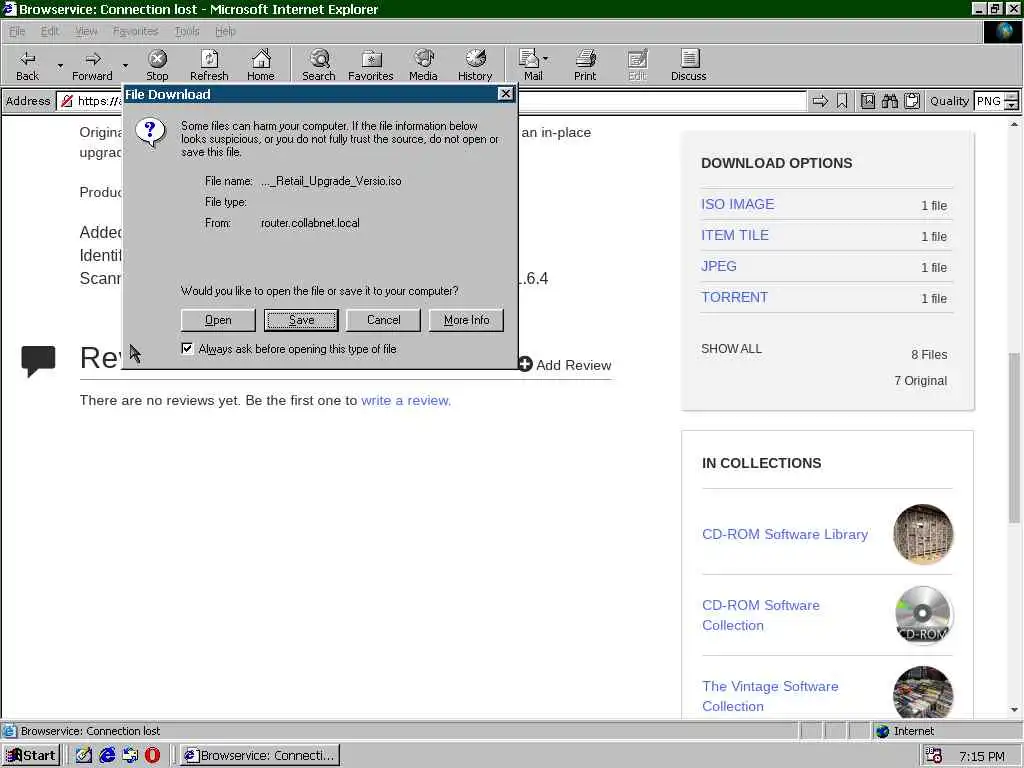Open the History toolbar icon
This screenshot has width=1024, height=768.
pos(475,65)
